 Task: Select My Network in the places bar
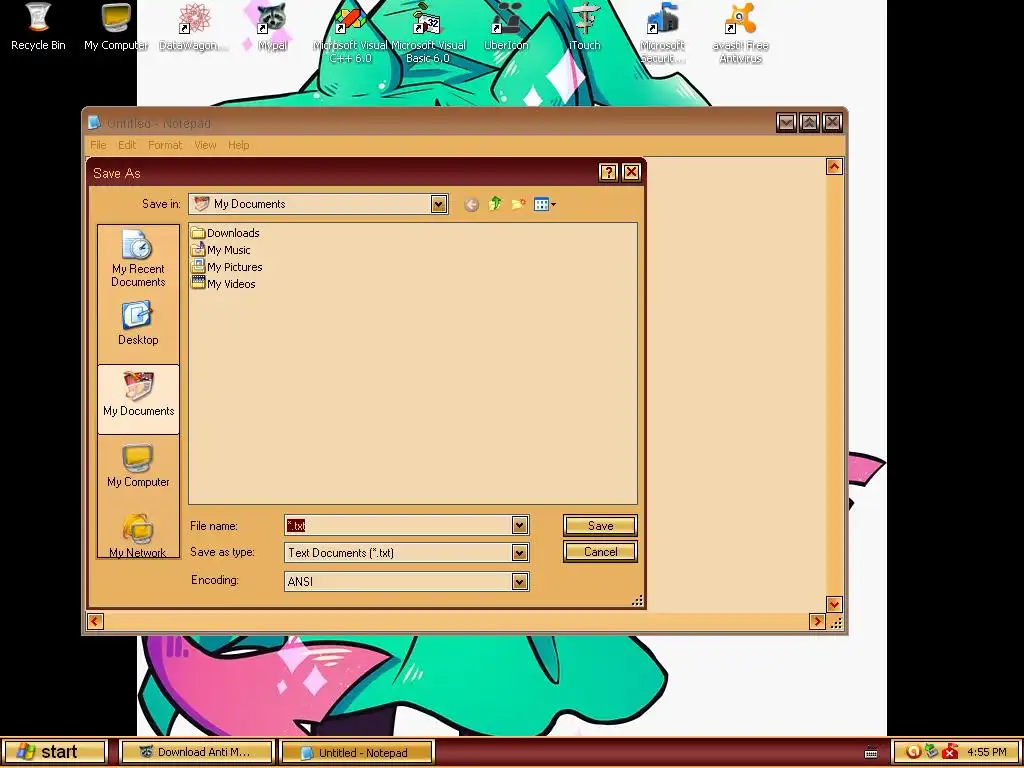138,536
